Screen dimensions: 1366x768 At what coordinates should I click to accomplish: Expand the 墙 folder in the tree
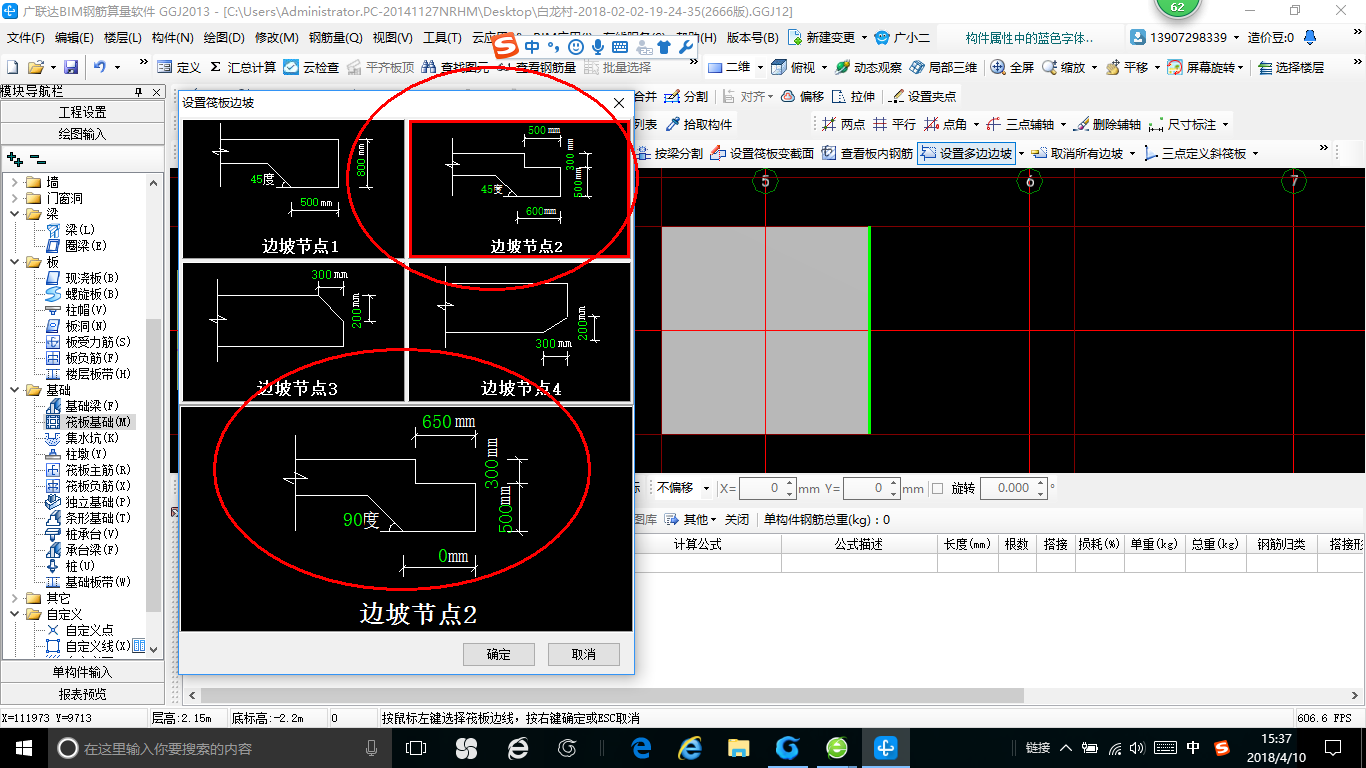(15, 182)
